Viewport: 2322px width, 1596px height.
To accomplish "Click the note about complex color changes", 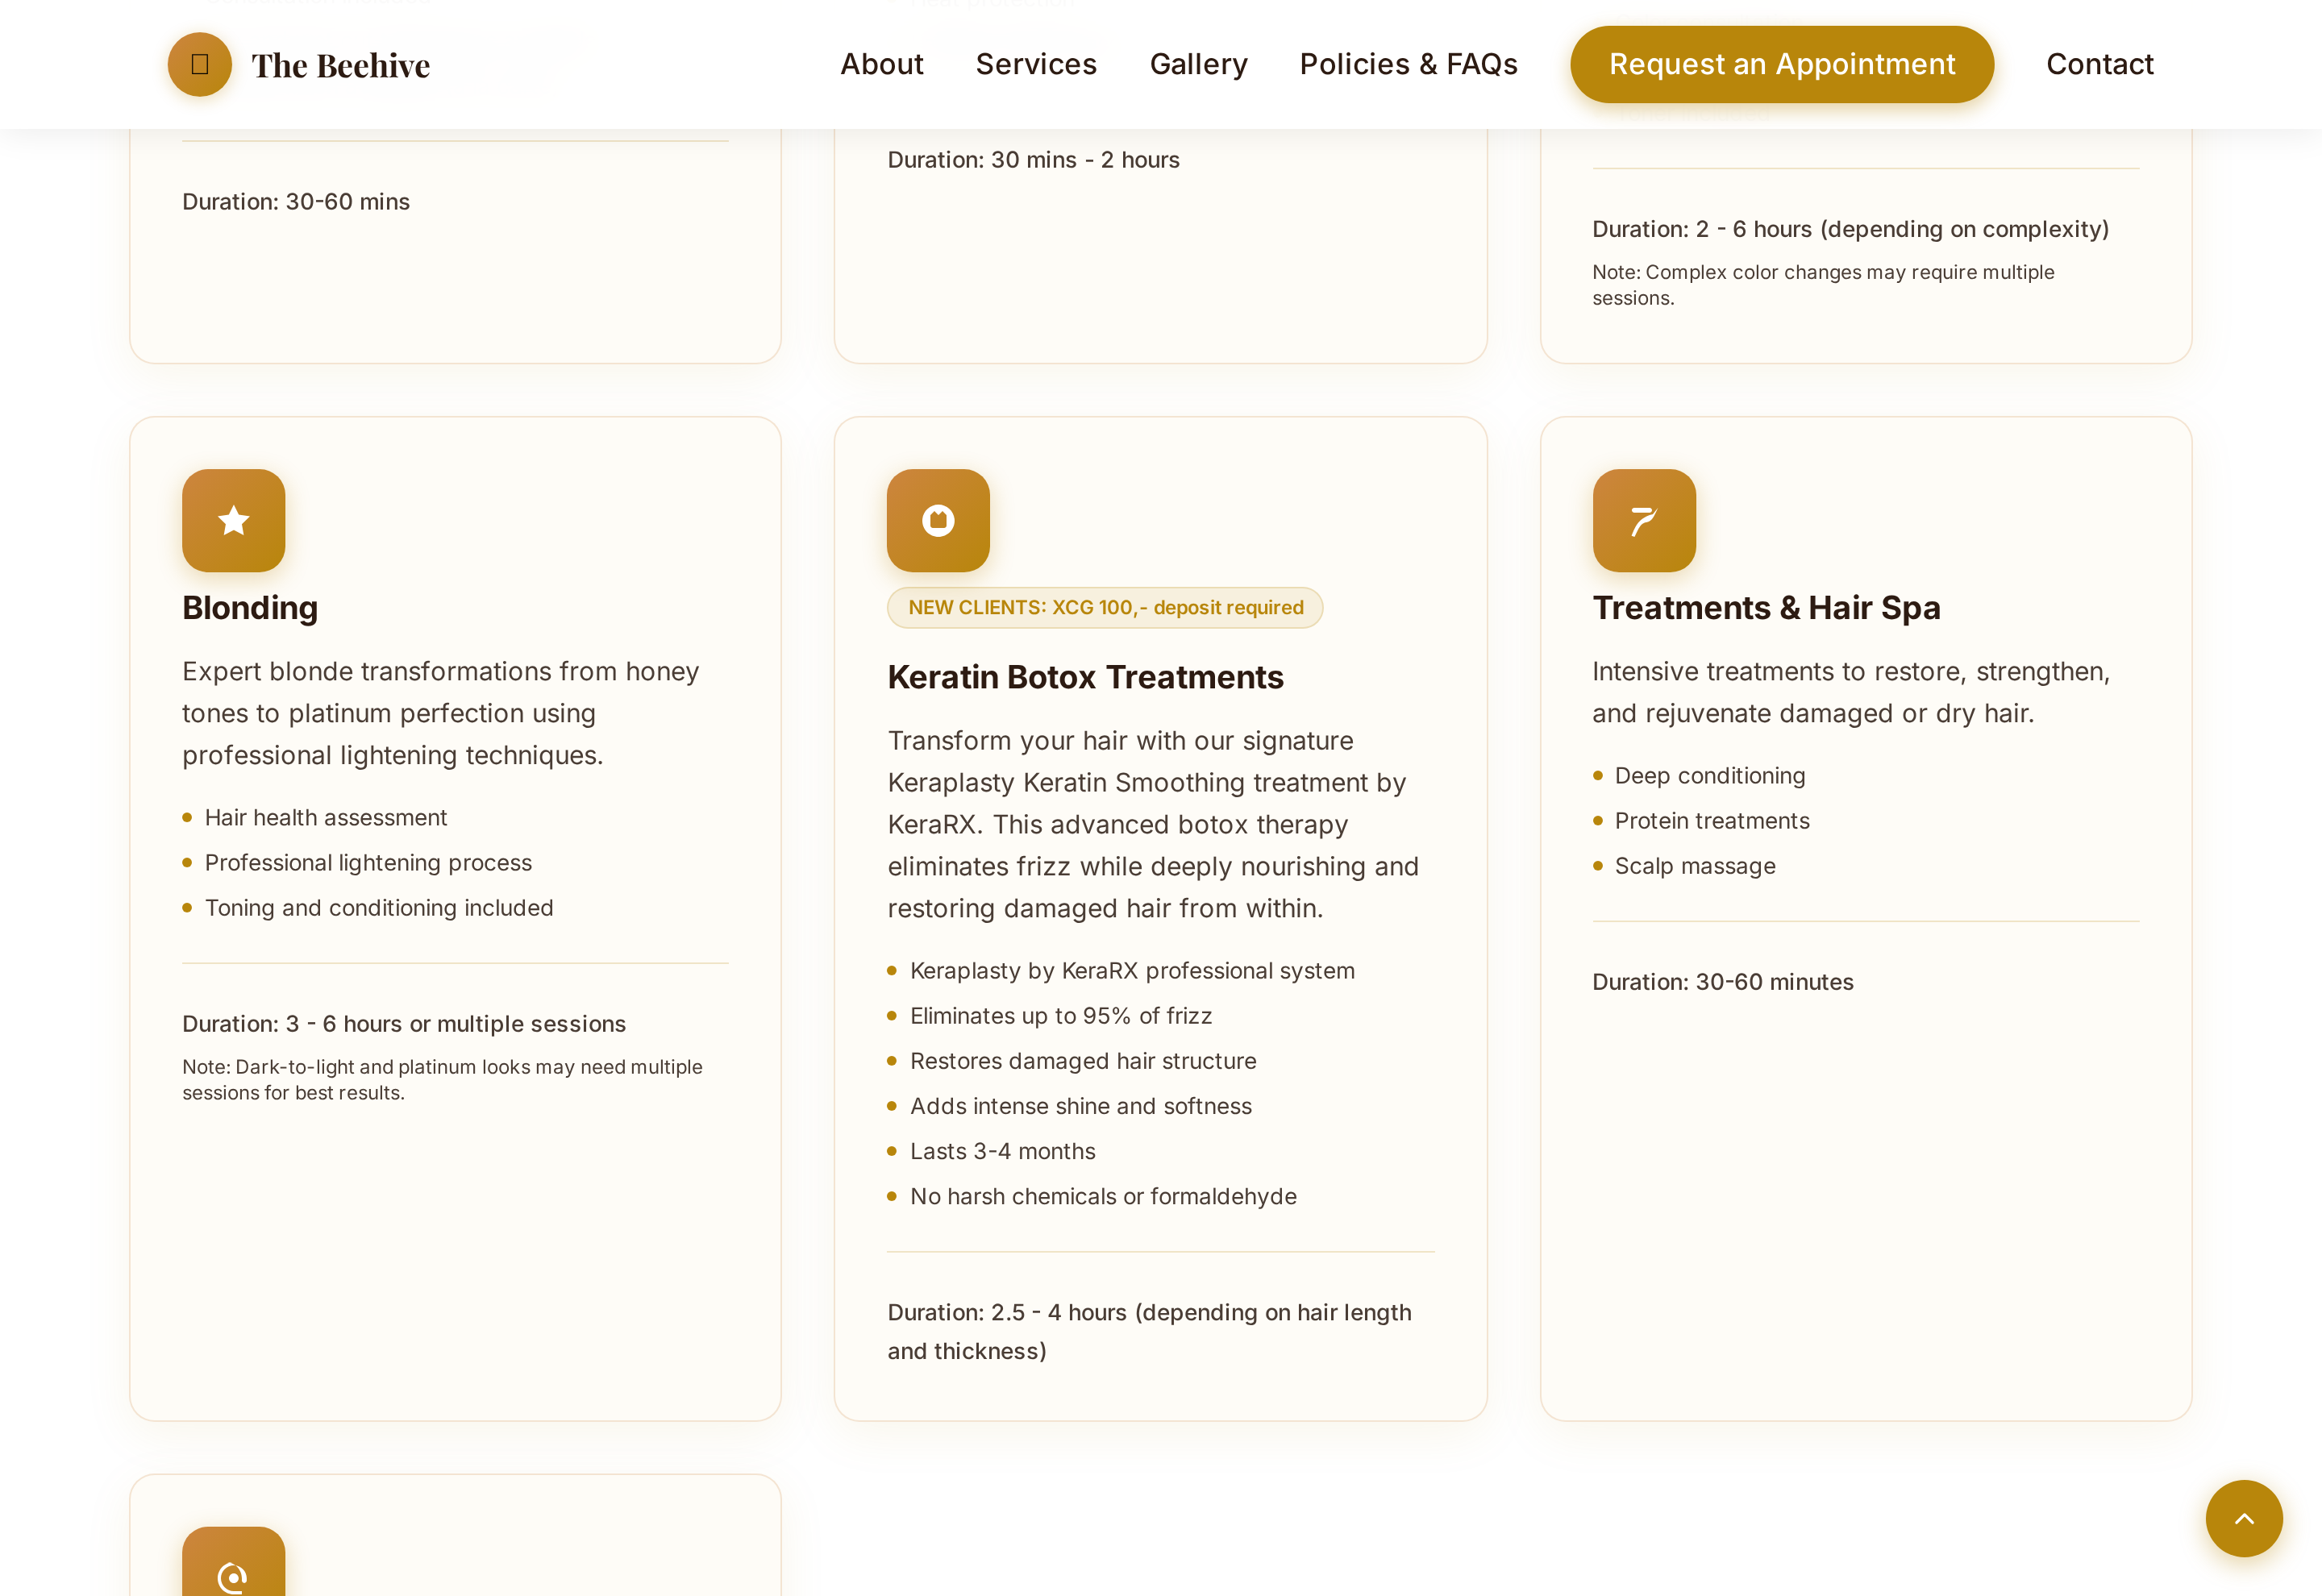I will pos(1823,284).
